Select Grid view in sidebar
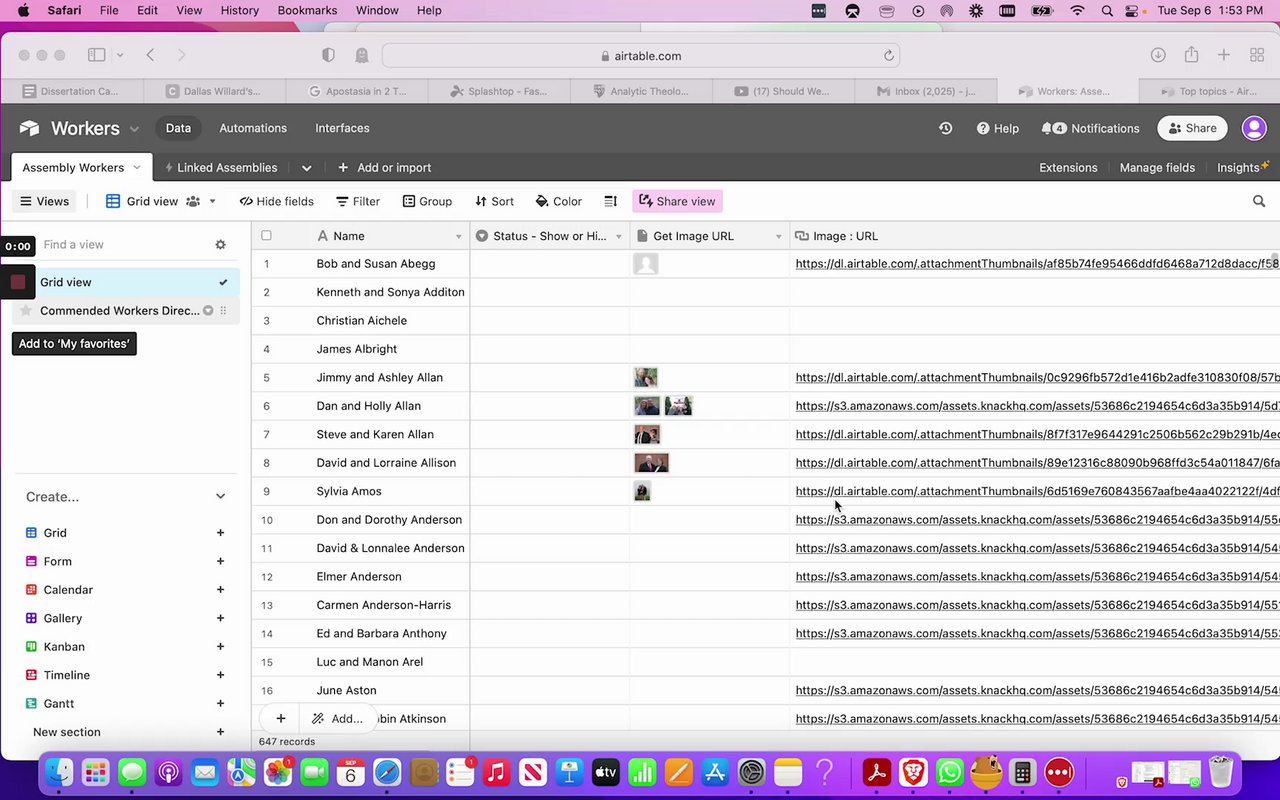Screen dimensions: 1280x800 (126, 282)
